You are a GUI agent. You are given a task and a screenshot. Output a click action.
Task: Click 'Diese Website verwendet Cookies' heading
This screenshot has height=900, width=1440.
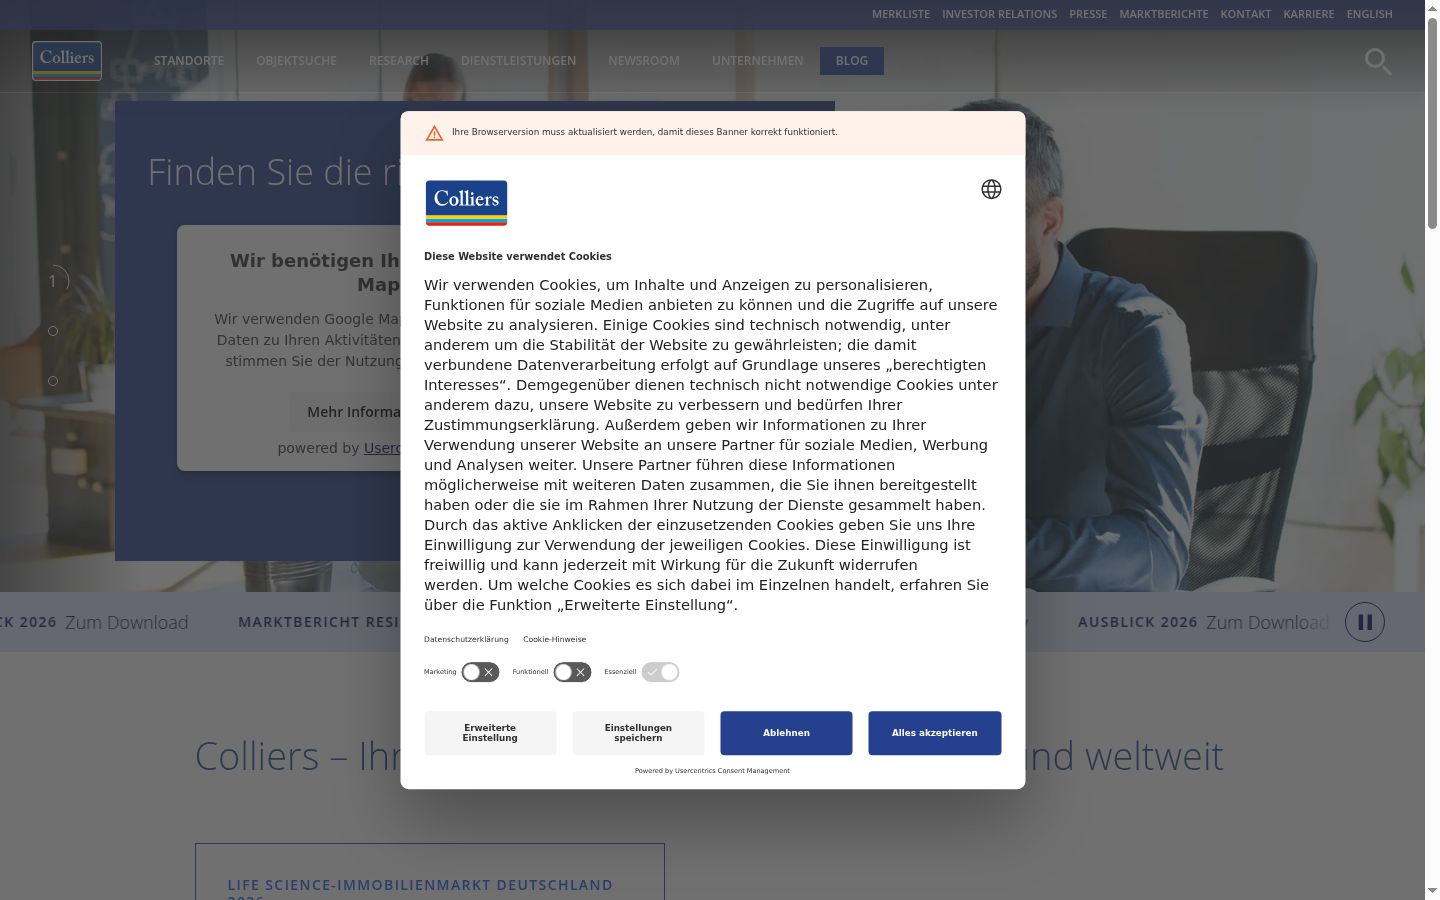pos(518,257)
